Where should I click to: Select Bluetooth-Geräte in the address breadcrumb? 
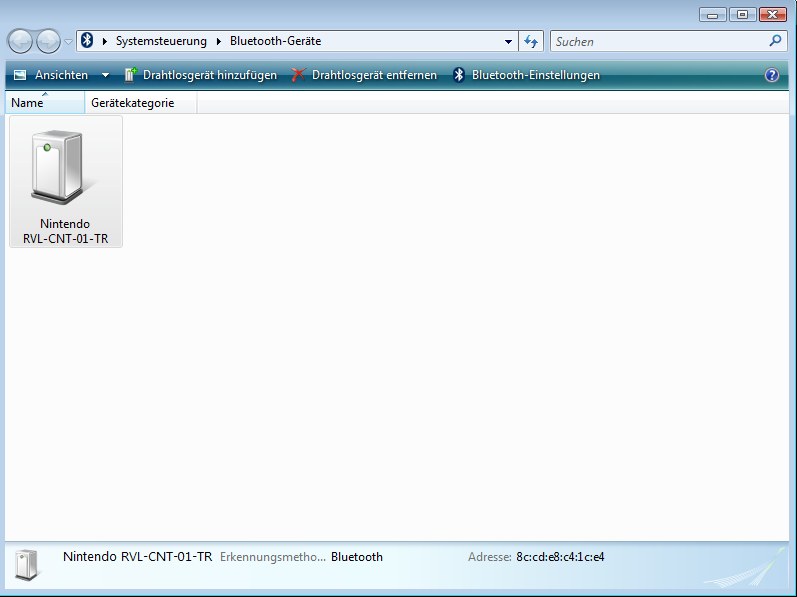click(x=275, y=41)
